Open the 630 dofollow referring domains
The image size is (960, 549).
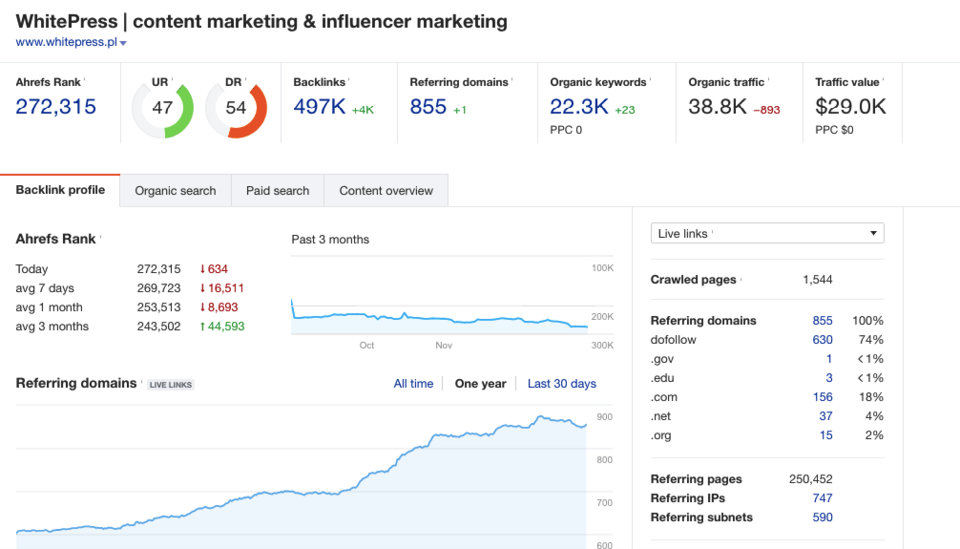(x=822, y=340)
